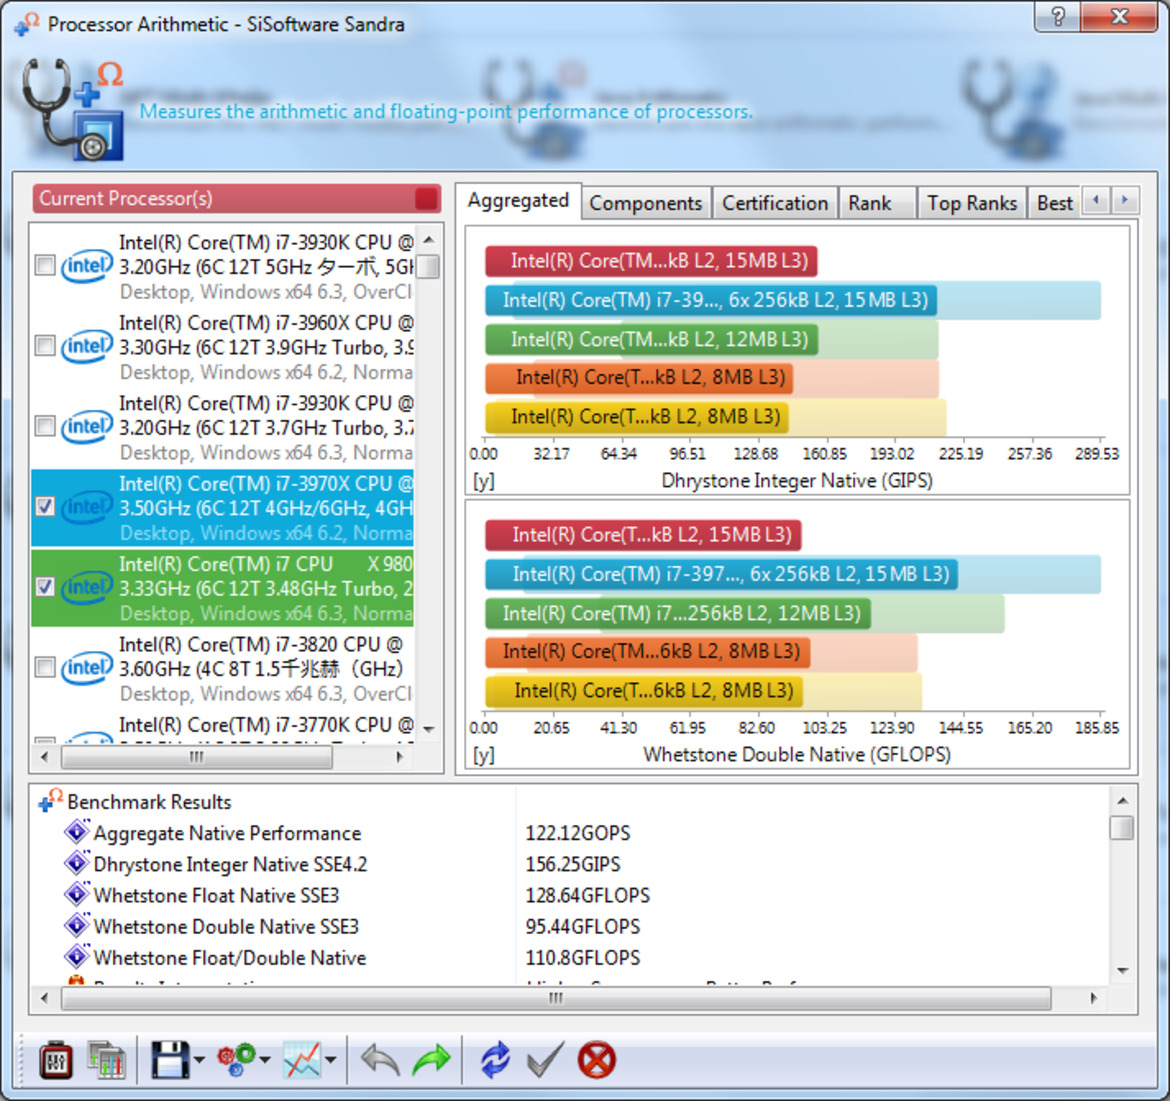
Task: Click the gray back arrow icon
Action: pyautogui.click(x=380, y=1060)
